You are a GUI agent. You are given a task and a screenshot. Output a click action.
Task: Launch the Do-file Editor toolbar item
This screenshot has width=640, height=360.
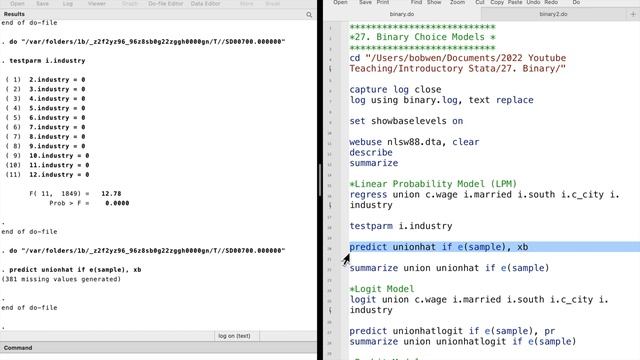pyautogui.click(x=165, y=3)
